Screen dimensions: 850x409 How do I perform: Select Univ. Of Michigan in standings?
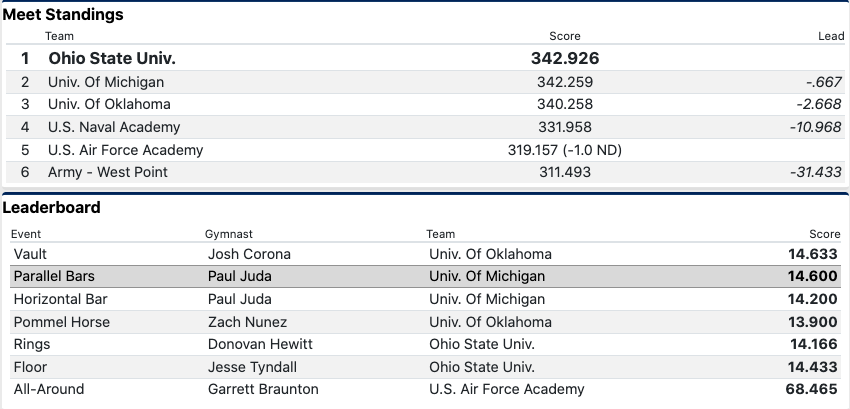[x=106, y=82]
